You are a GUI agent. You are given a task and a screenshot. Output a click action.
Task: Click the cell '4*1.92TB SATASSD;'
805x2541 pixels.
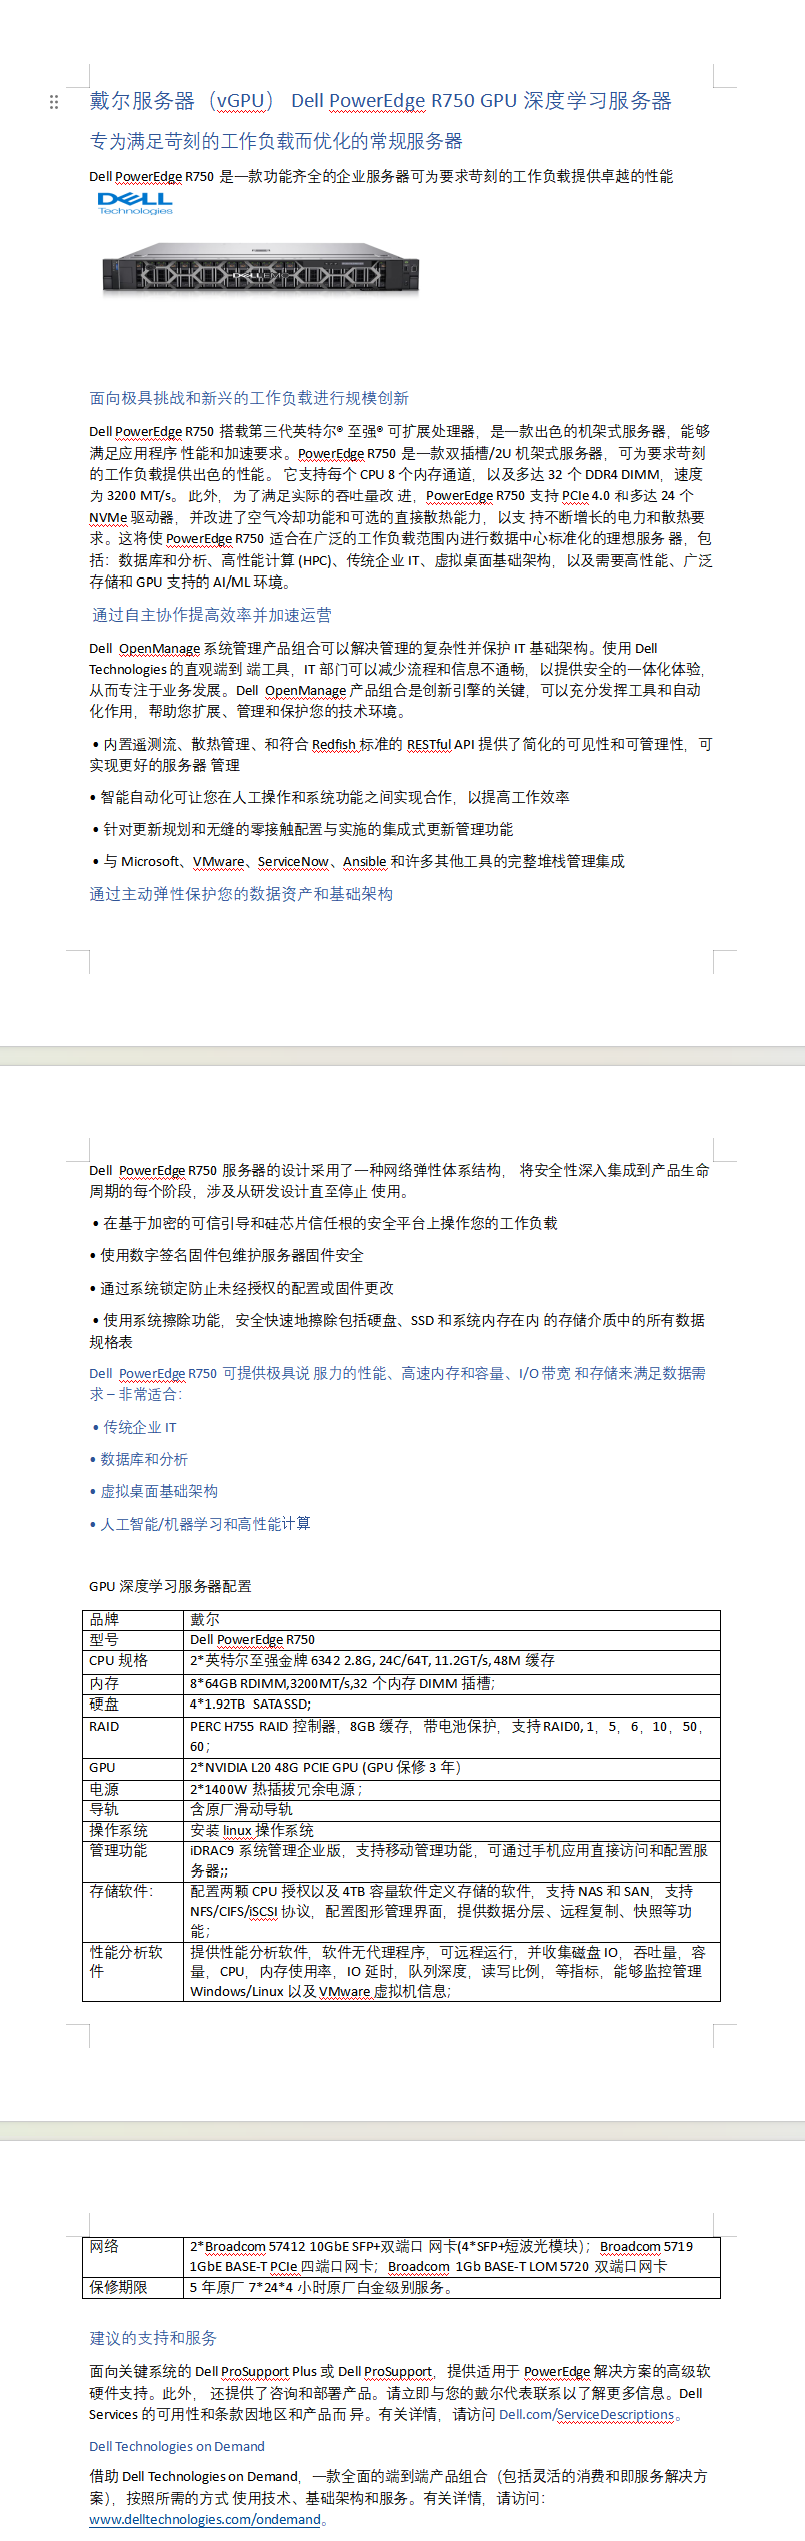[452, 1704]
